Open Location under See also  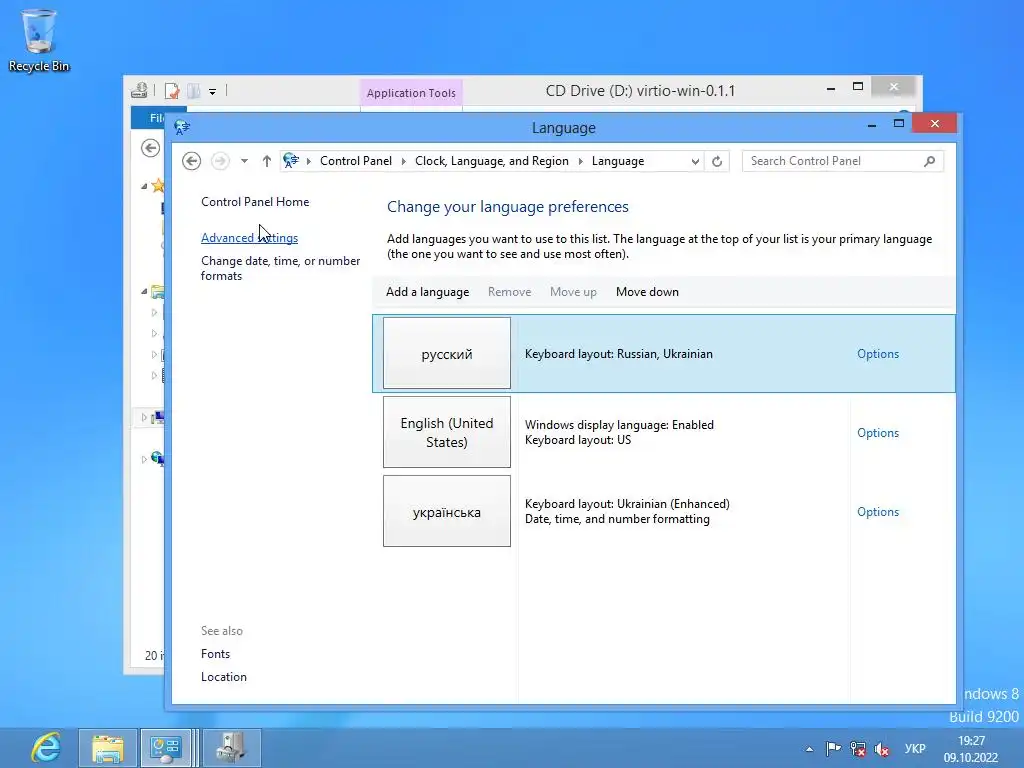click(223, 677)
